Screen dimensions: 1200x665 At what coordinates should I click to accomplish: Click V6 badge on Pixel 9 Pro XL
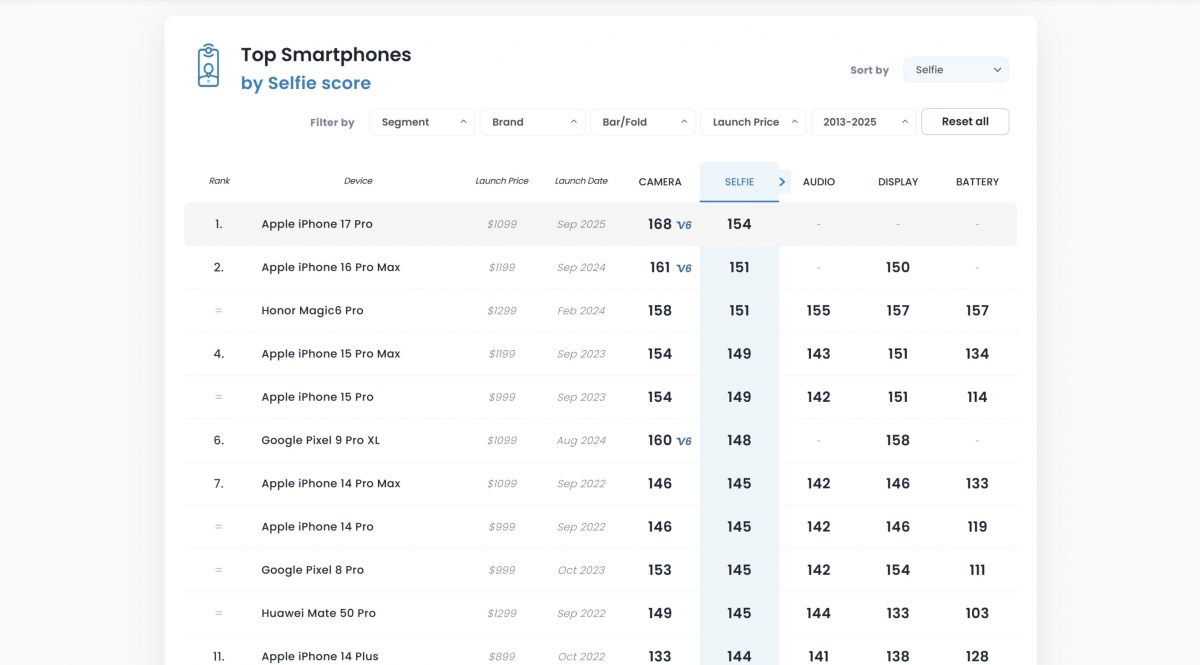(684, 441)
